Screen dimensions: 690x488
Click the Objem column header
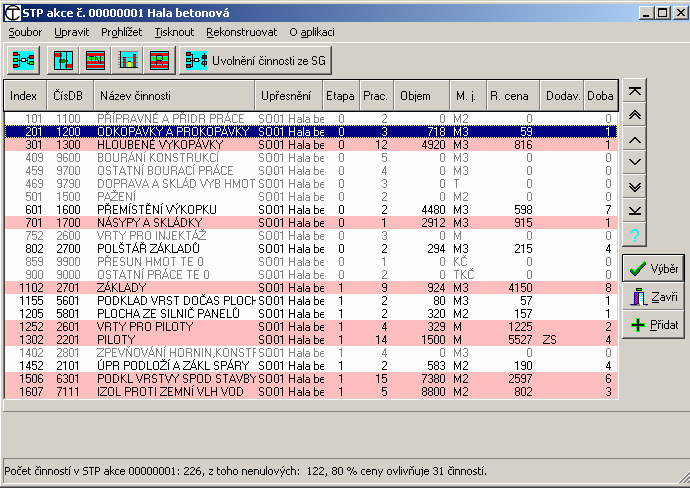click(x=422, y=95)
